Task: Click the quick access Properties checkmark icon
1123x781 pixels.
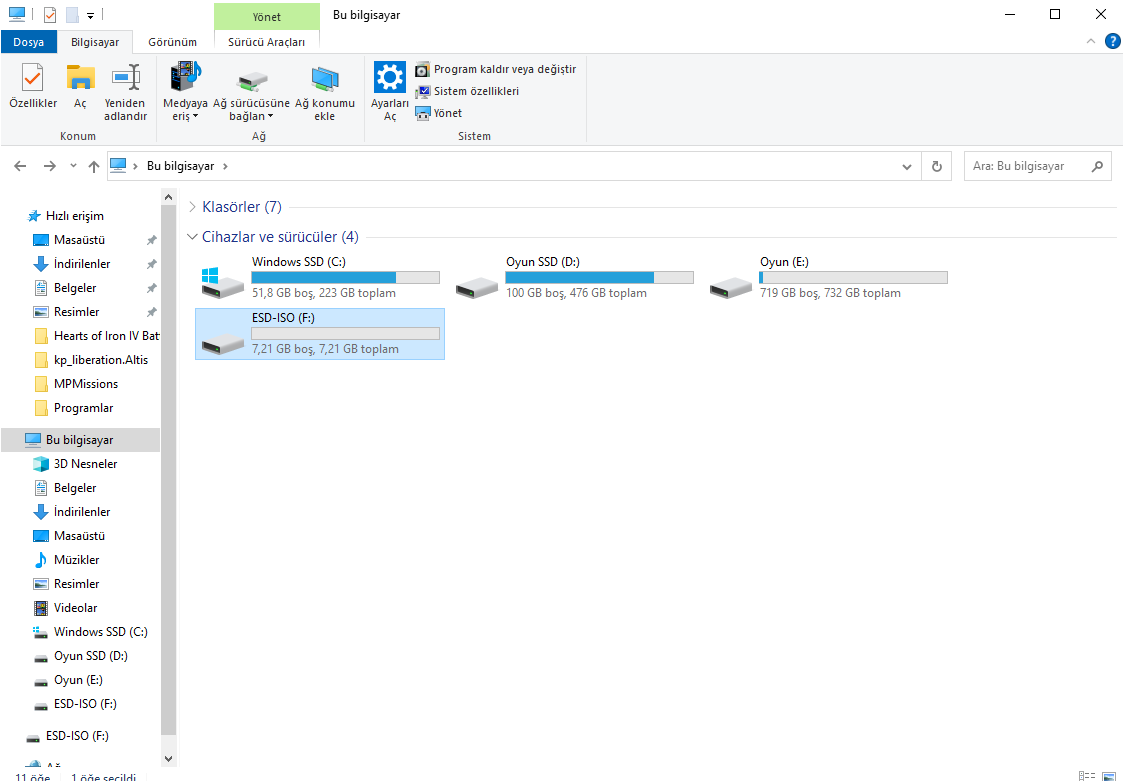Action: click(x=49, y=14)
